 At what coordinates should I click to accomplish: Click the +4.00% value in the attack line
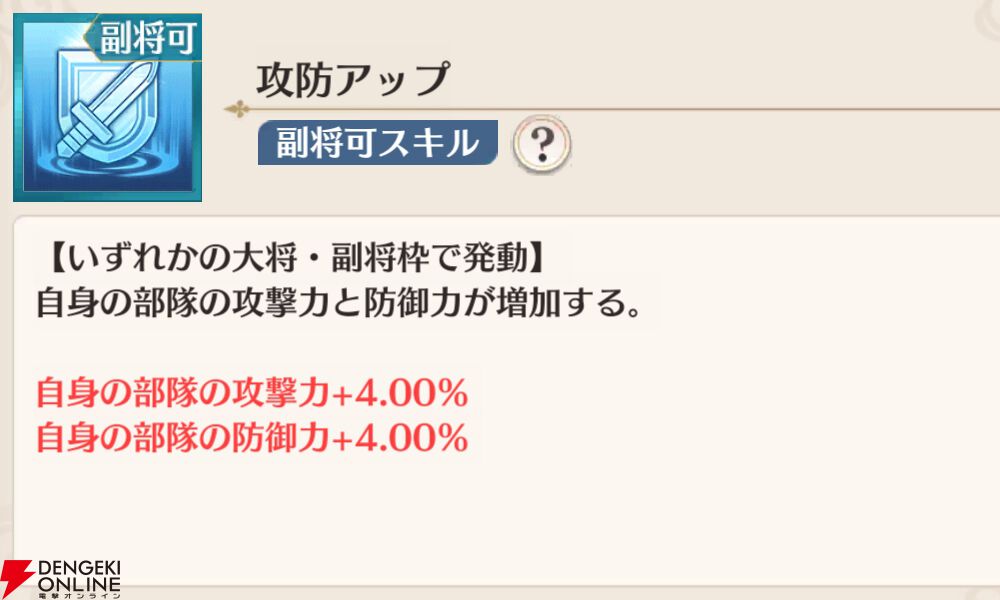click(399, 394)
